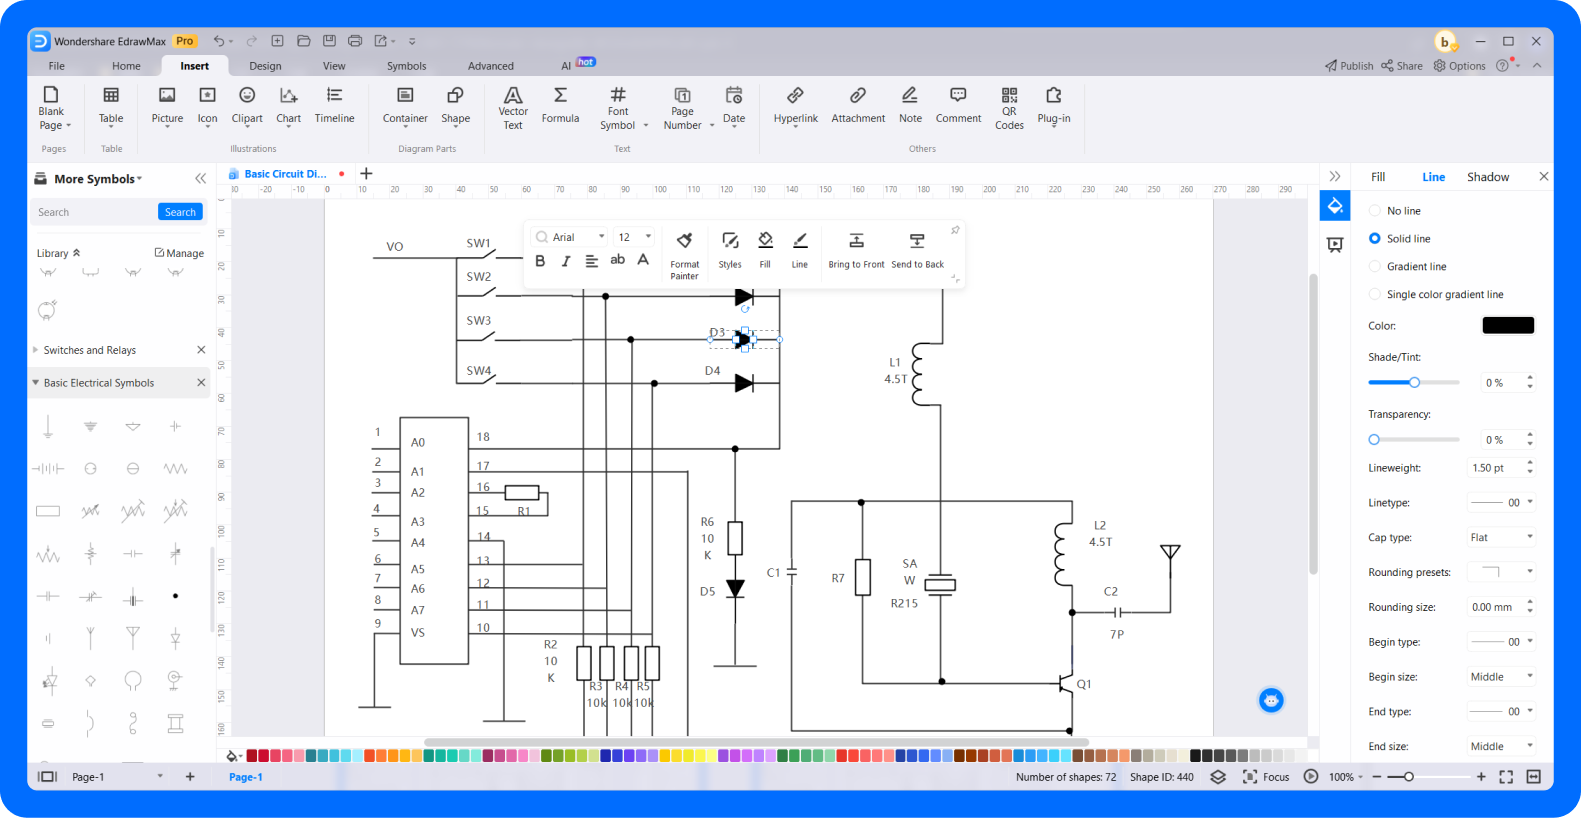Insert a Container diagram part
The image size is (1581, 818).
click(405, 105)
